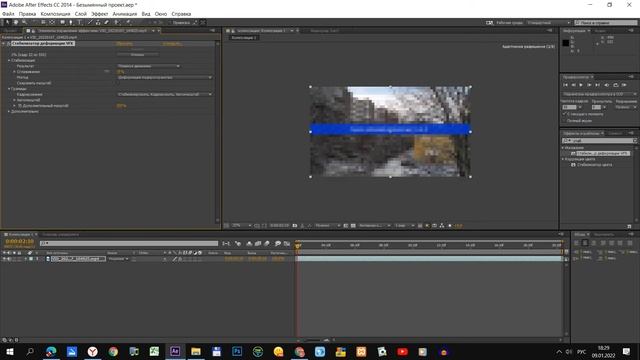The image size is (640, 360).
Task: Select 'Стабилизатор цвета' in Effects panel
Action: (x=594, y=165)
